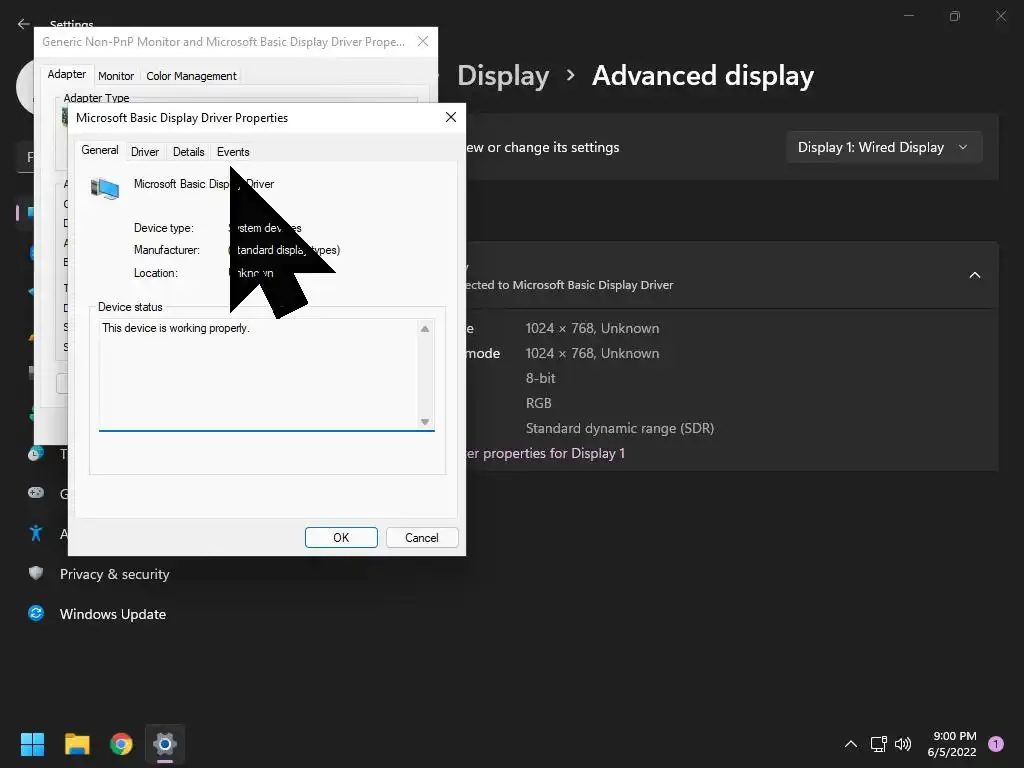Viewport: 1024px width, 768px height.
Task: Switch to the Driver tab
Action: pos(145,152)
